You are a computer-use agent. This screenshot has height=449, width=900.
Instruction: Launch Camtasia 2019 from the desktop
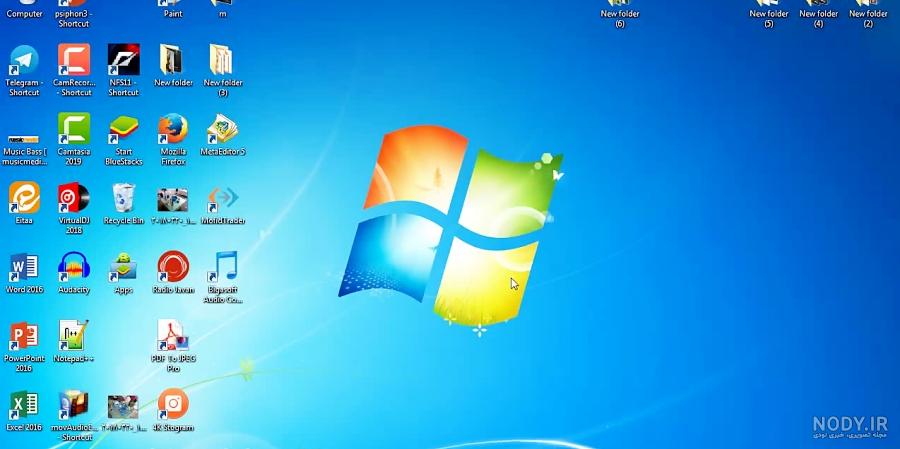(74, 129)
